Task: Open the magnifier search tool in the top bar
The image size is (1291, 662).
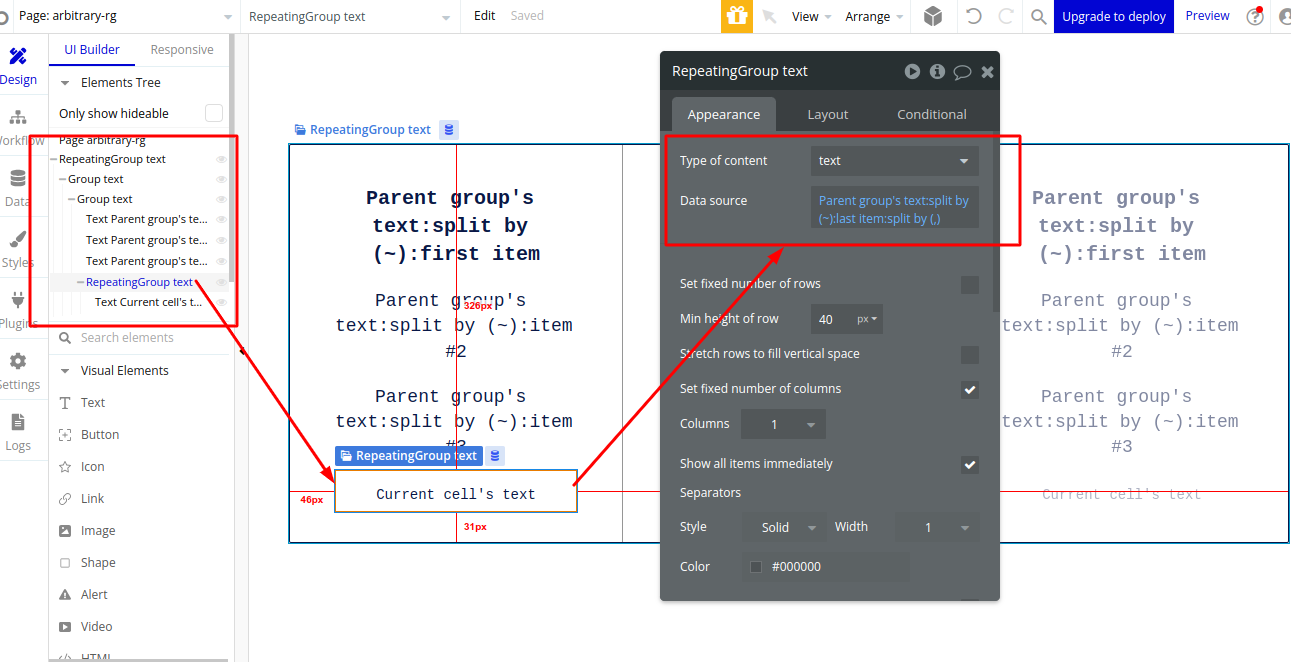Action: [1039, 16]
